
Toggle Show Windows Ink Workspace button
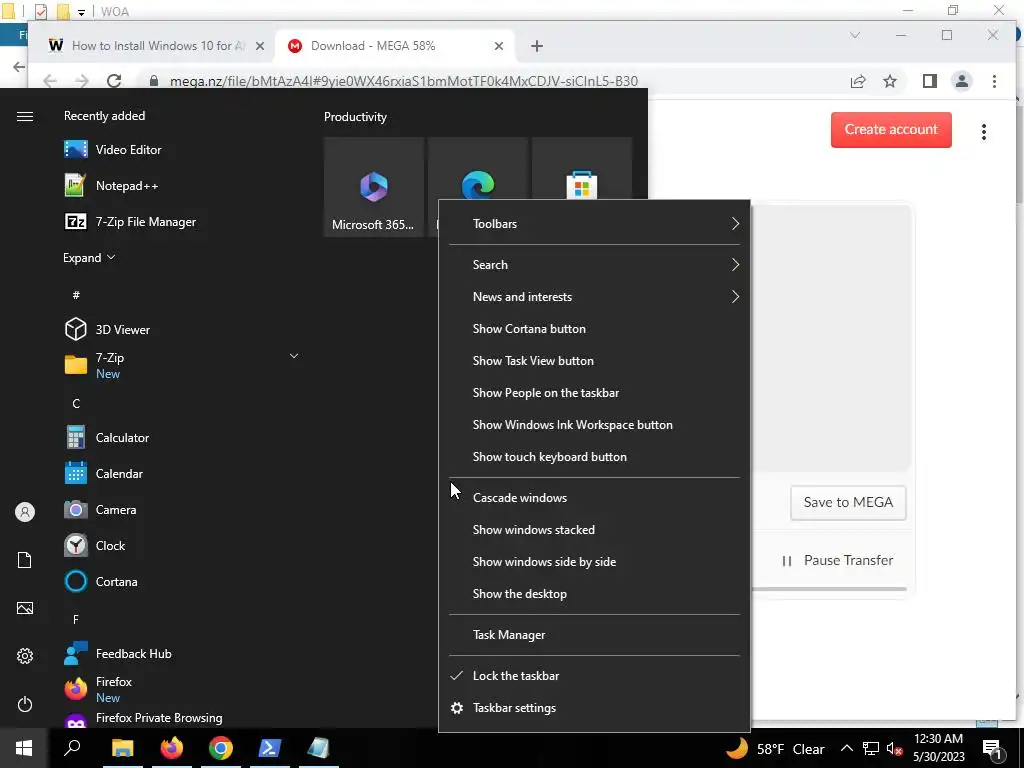(572, 425)
